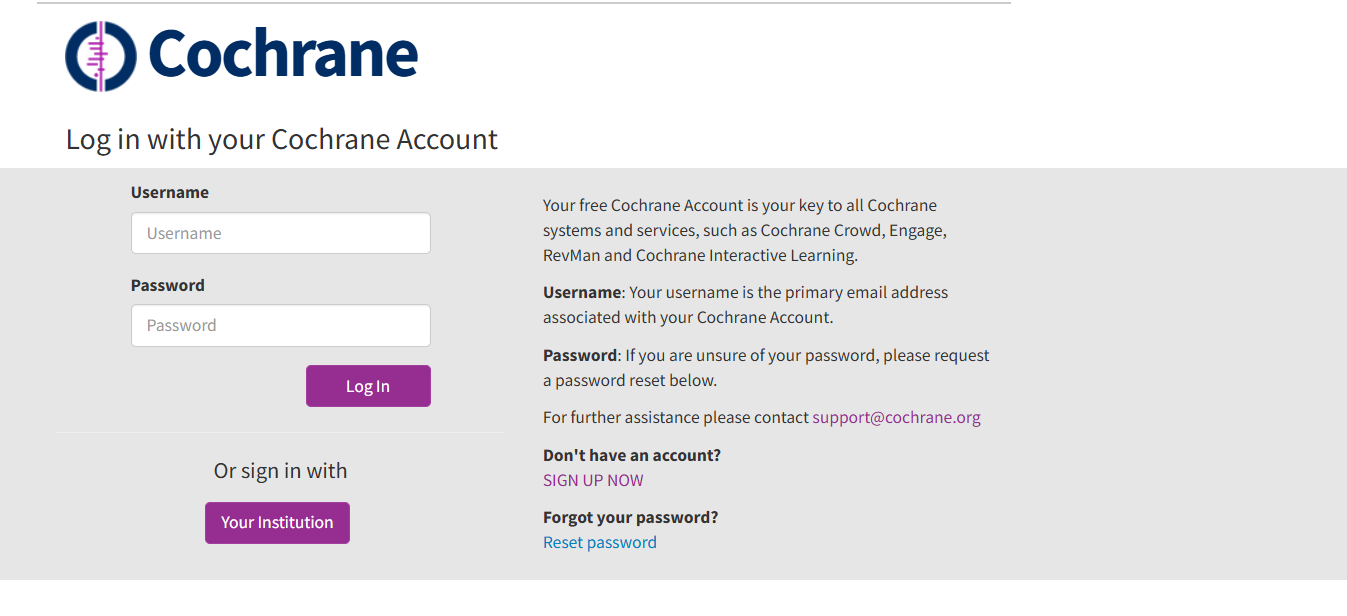Click the Password label above the field

pyautogui.click(x=168, y=285)
